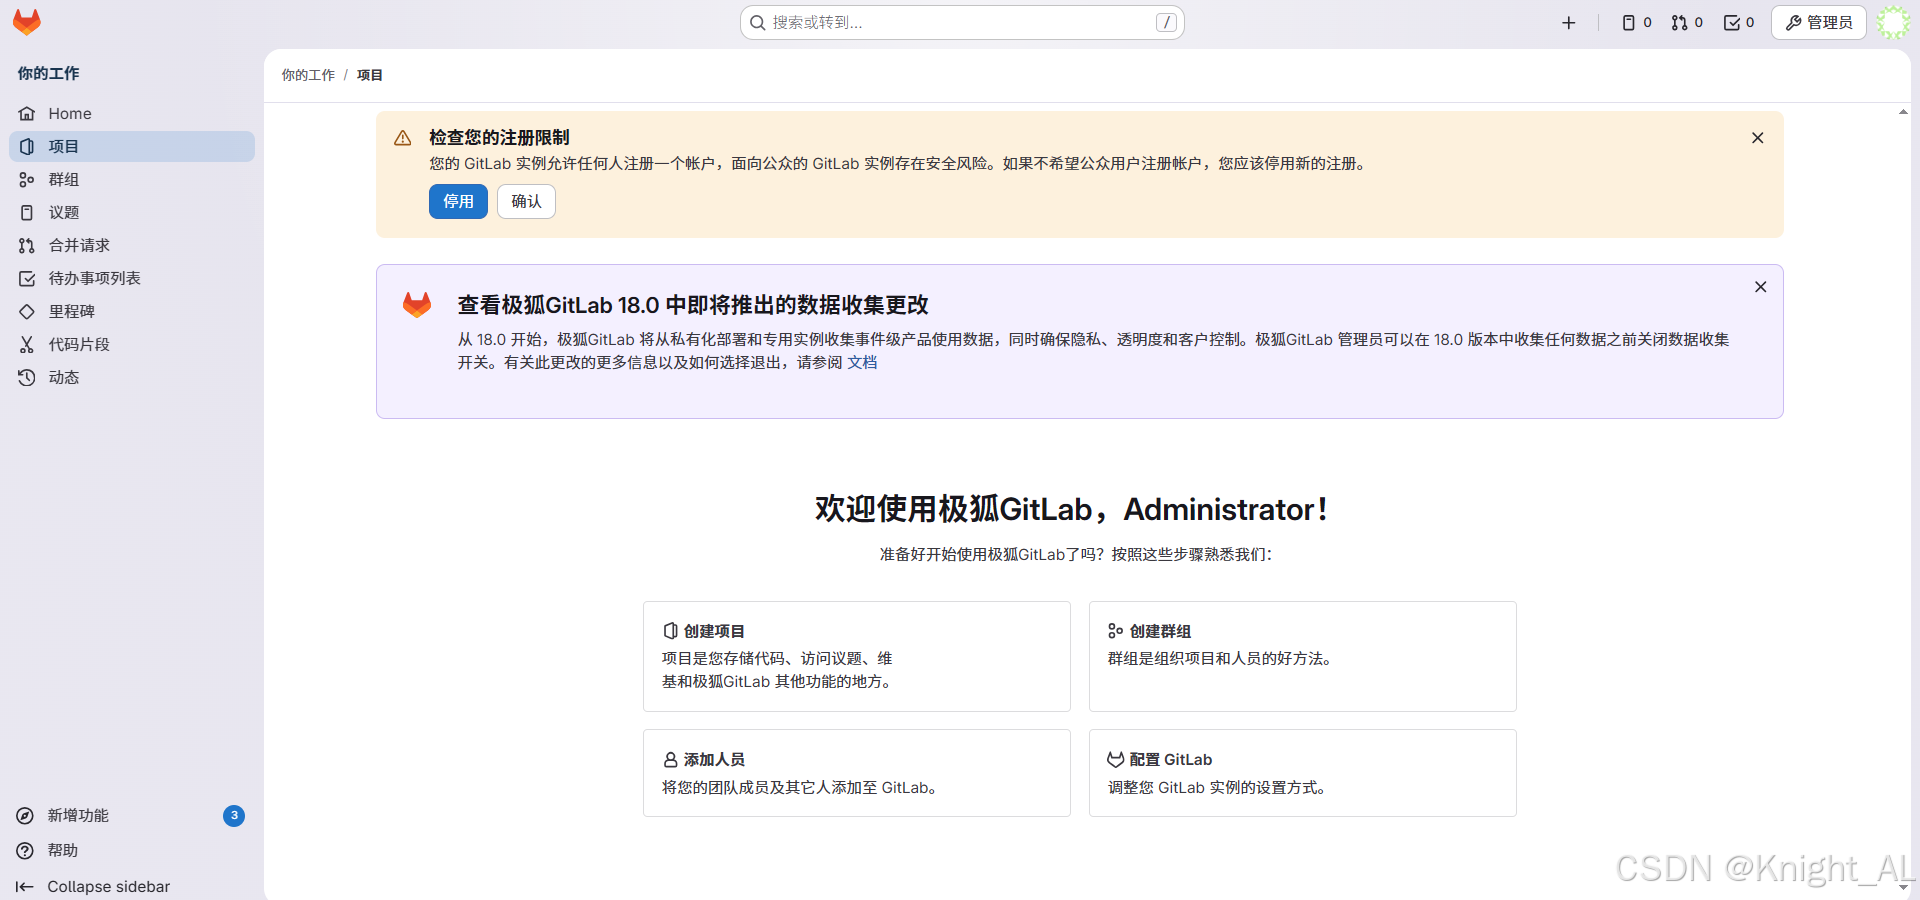1920x900 pixels.
Task: Click the slash shortcut badge in search
Action: 1166,22
